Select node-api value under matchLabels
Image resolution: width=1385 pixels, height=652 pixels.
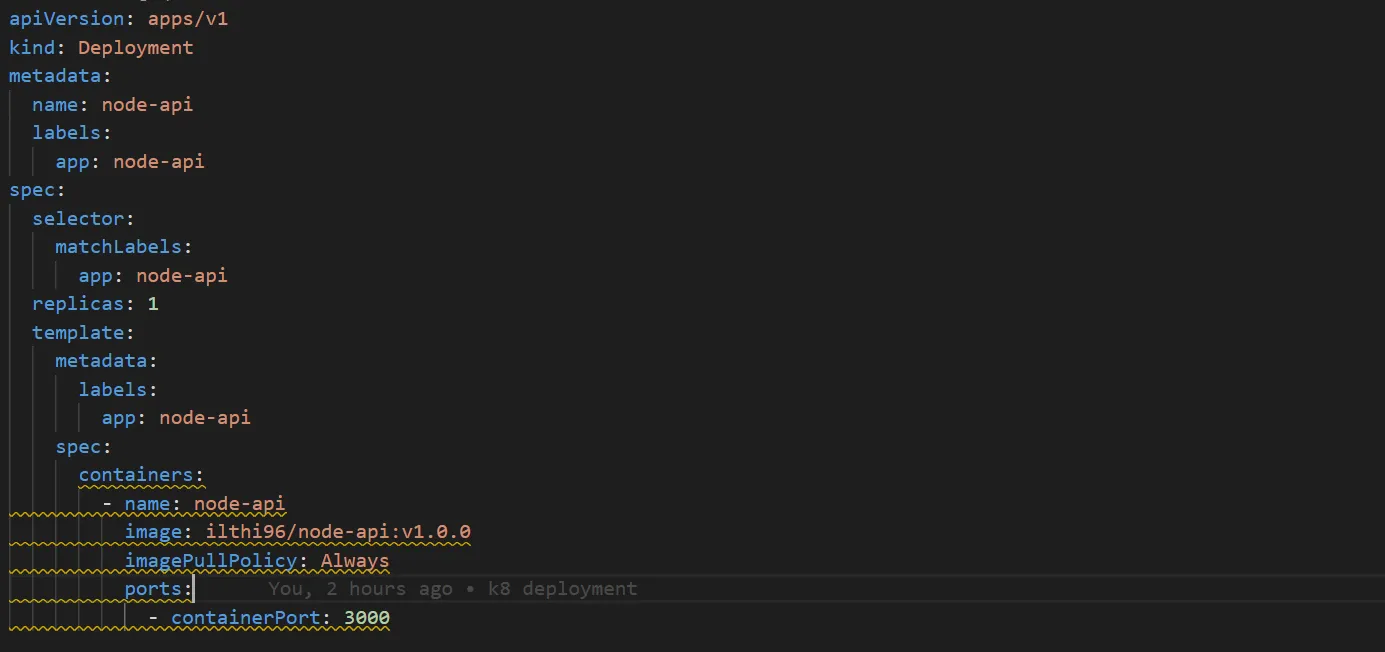(x=182, y=275)
